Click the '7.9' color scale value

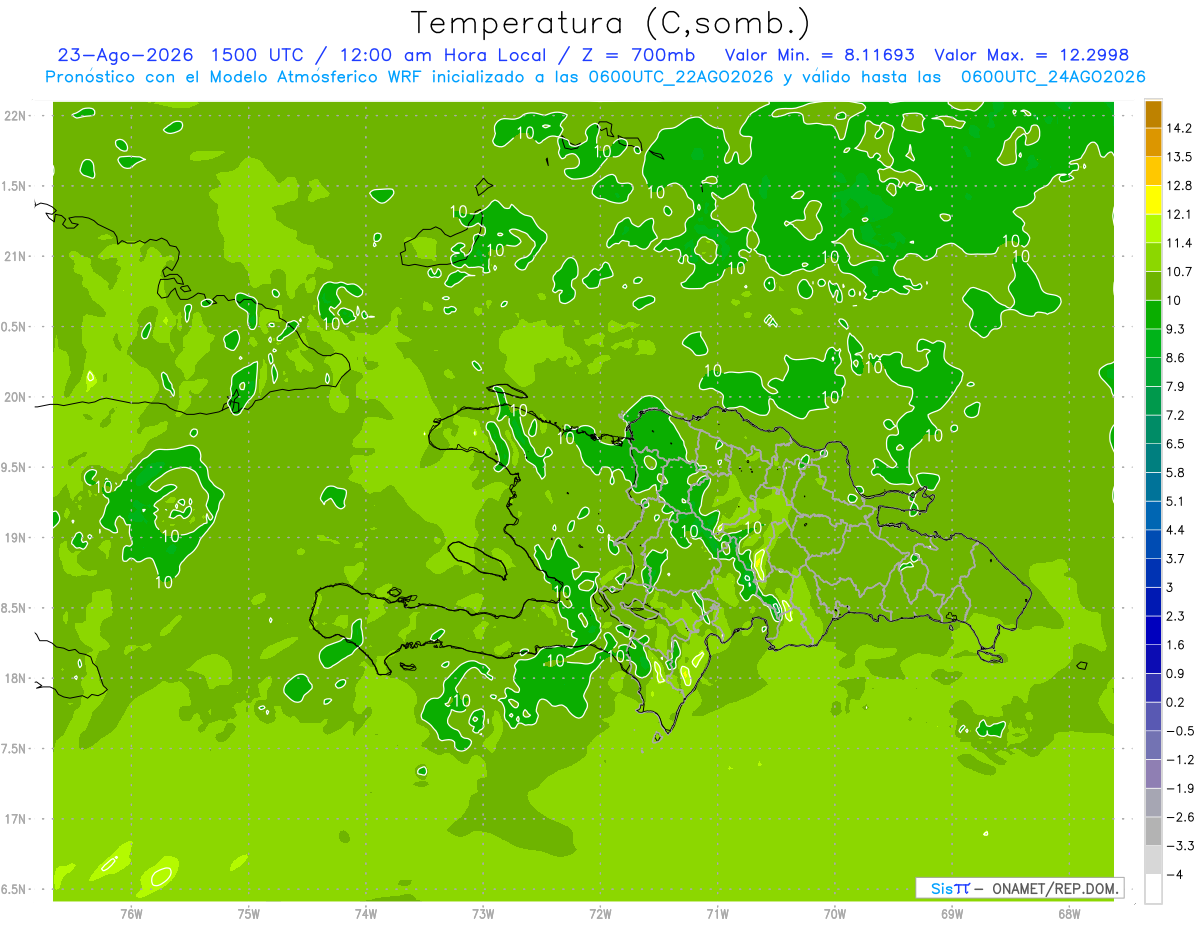pos(1176,386)
